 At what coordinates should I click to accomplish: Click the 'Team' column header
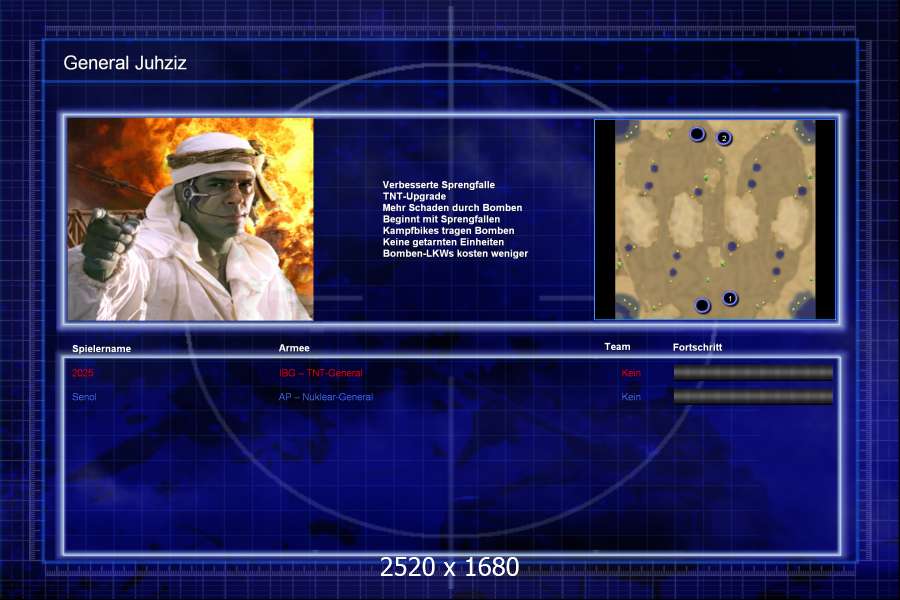pyautogui.click(x=617, y=347)
